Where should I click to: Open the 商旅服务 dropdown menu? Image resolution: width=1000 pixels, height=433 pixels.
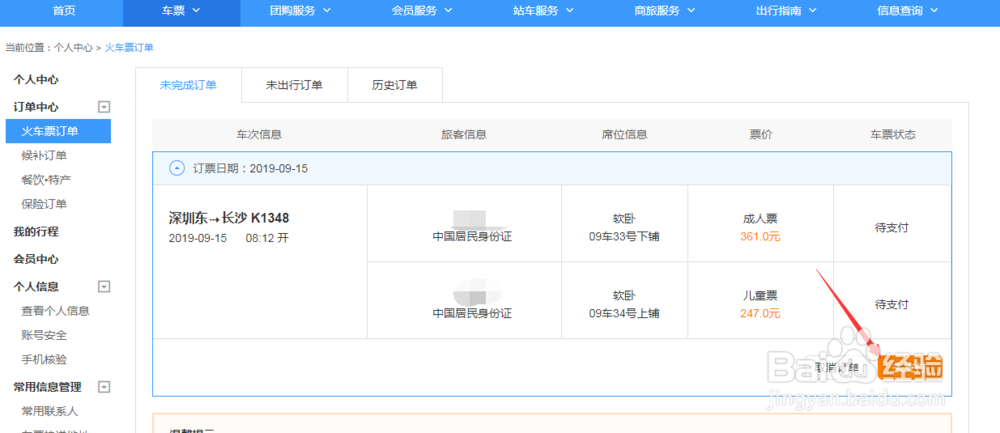point(665,11)
